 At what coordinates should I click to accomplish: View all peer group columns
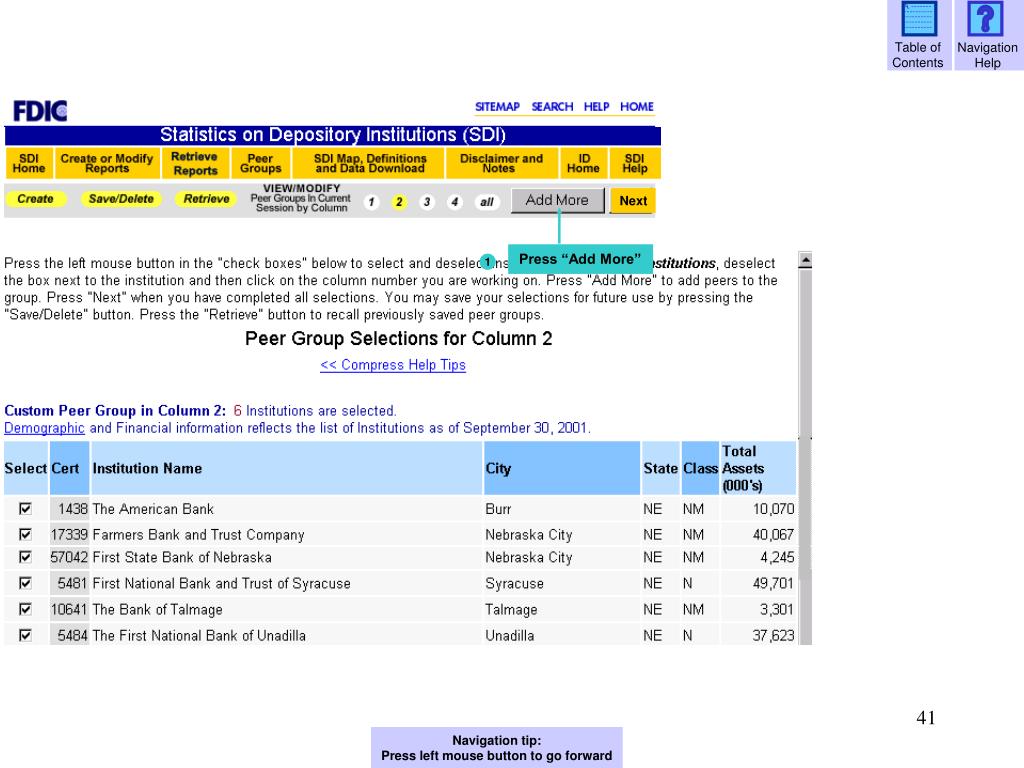pyautogui.click(x=487, y=202)
